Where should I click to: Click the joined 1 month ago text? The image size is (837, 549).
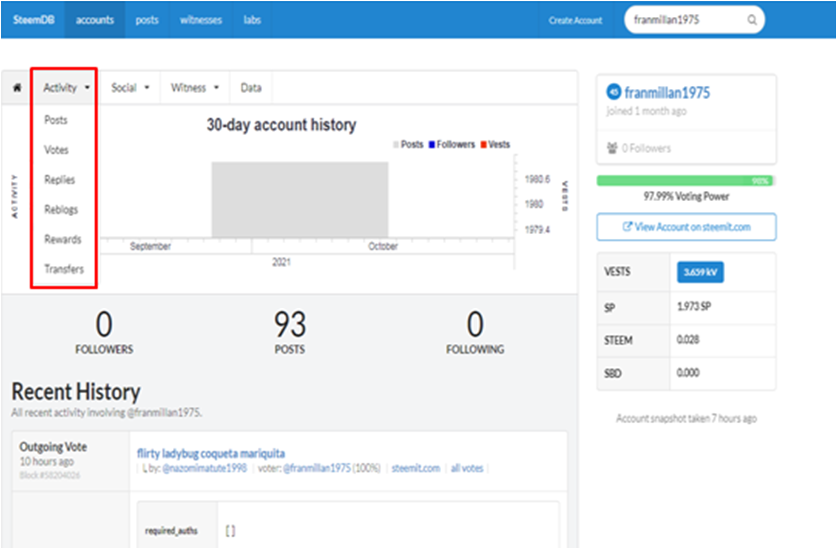(x=646, y=111)
